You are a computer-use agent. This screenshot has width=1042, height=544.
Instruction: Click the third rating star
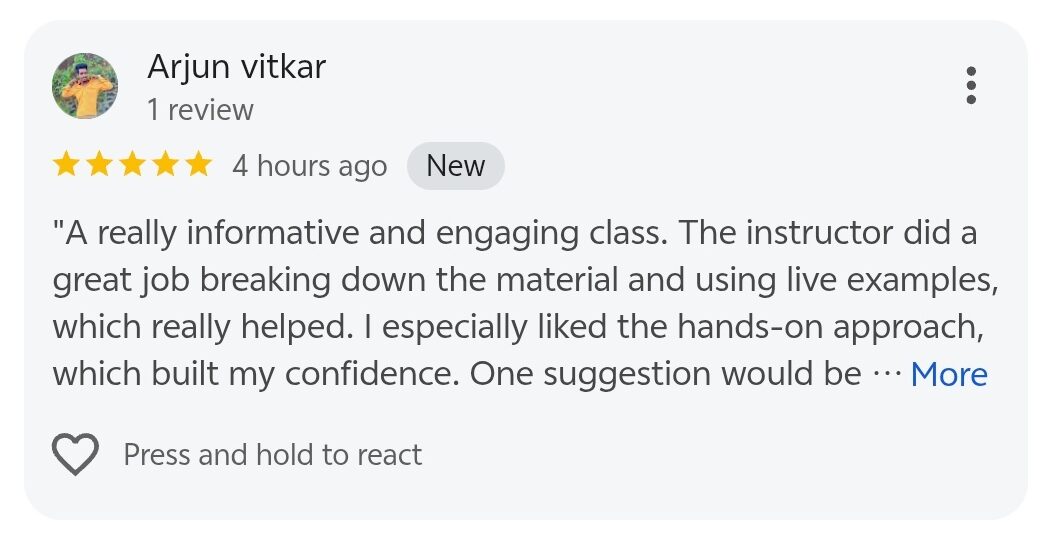[132, 165]
